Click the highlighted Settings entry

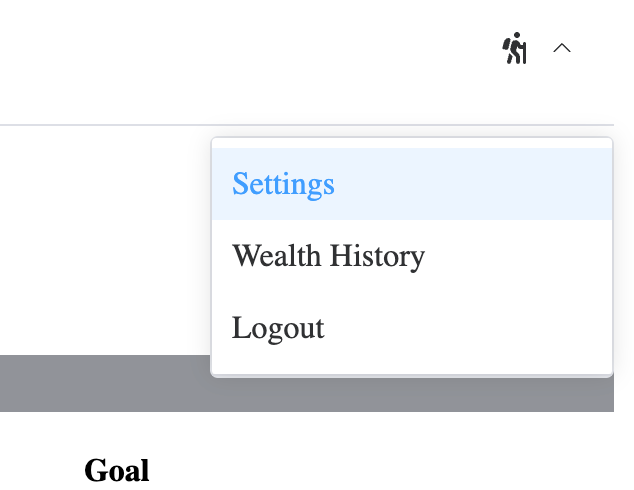tap(283, 184)
